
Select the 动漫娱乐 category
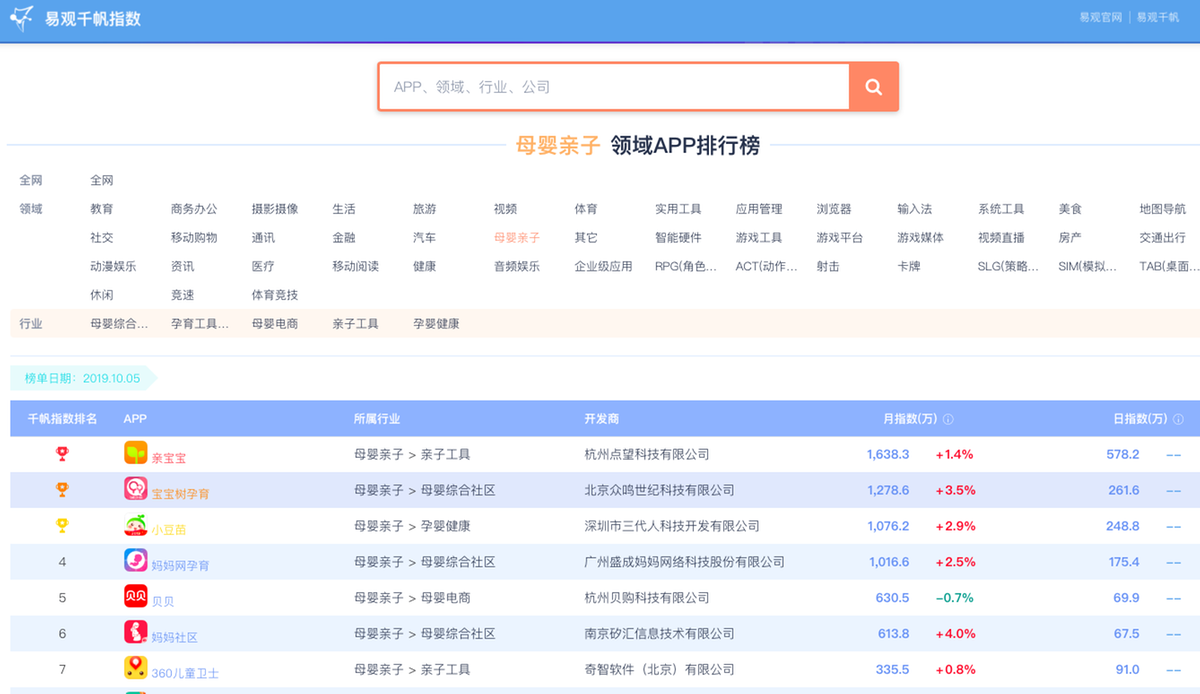[114, 267]
